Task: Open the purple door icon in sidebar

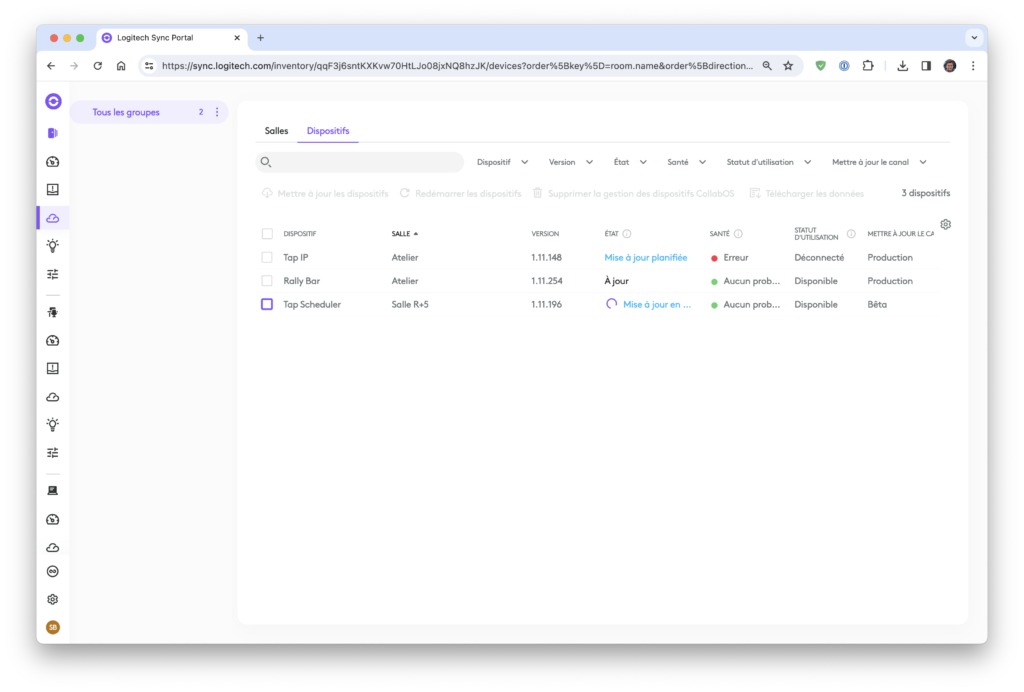Action: tap(53, 133)
